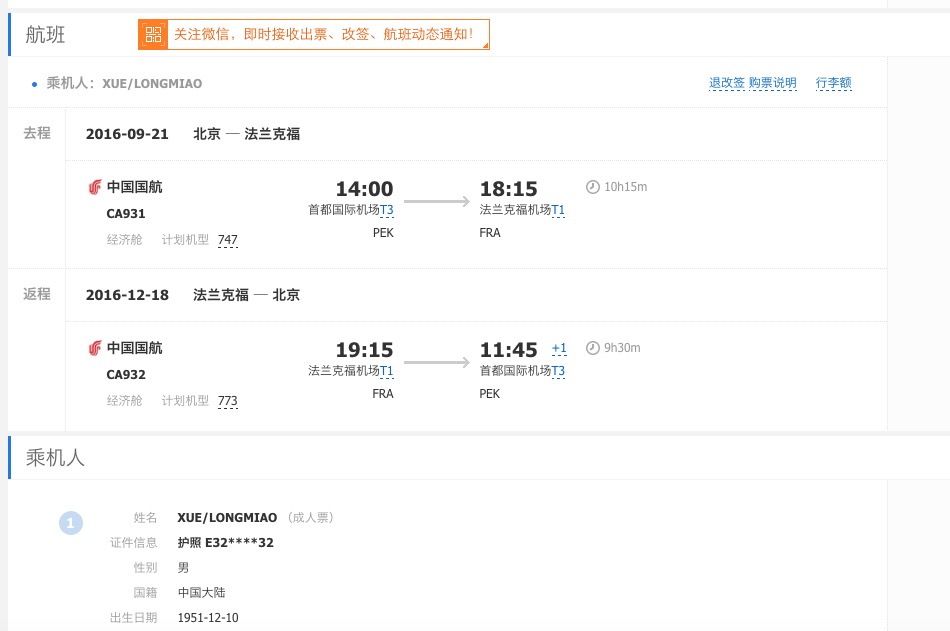Click duration text 10h15m
Screen dimensions: 950x631
click(x=625, y=187)
